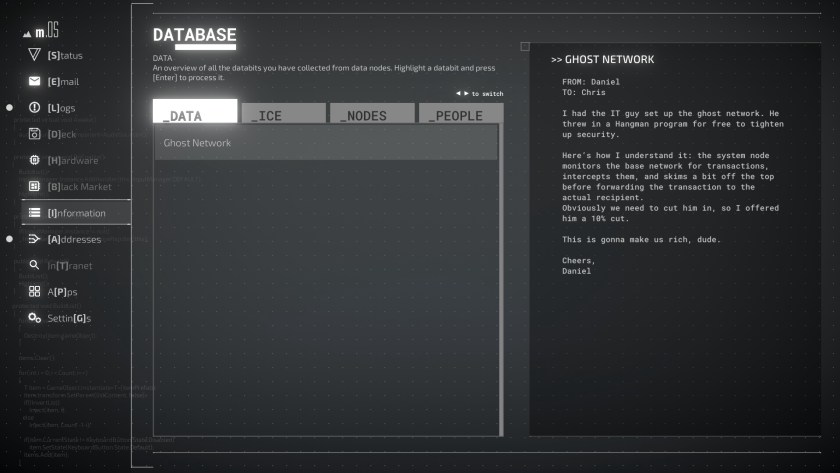
Task: Switch to the _ICE tab
Action: click(x=283, y=114)
